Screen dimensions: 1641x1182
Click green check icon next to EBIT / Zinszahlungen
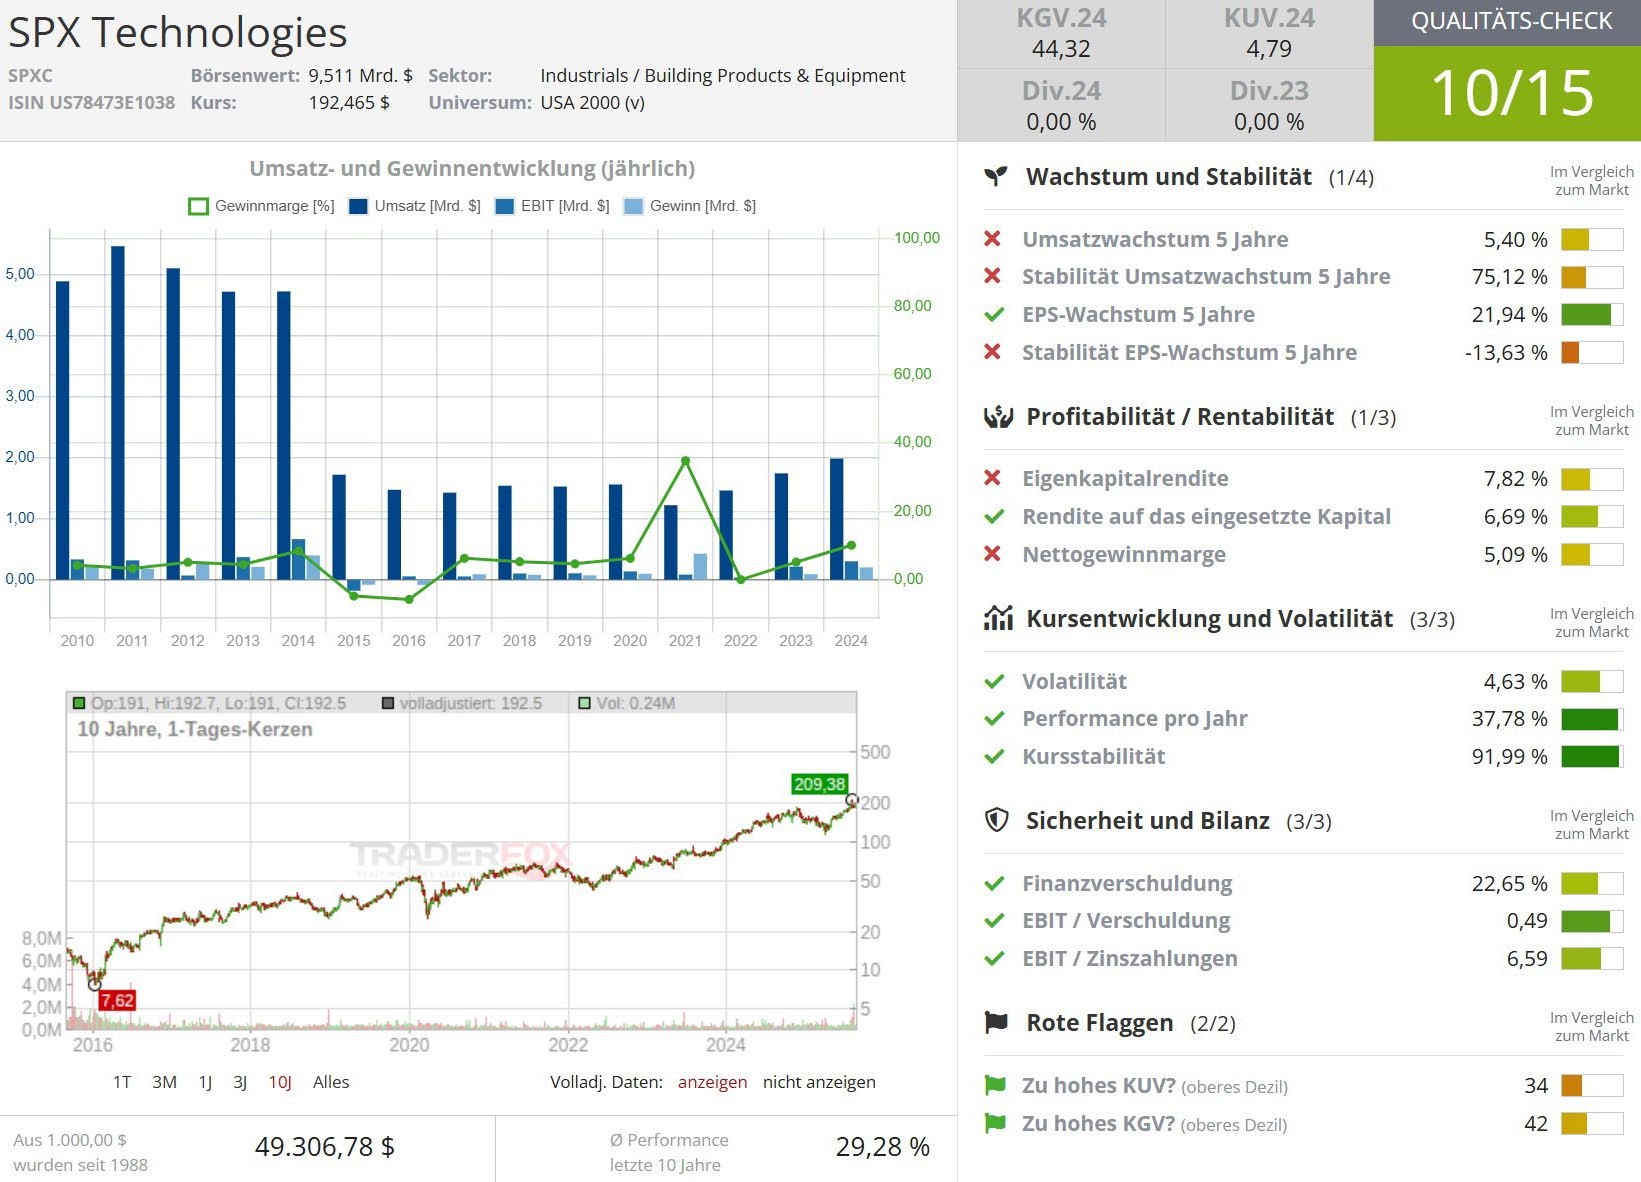[x=994, y=958]
